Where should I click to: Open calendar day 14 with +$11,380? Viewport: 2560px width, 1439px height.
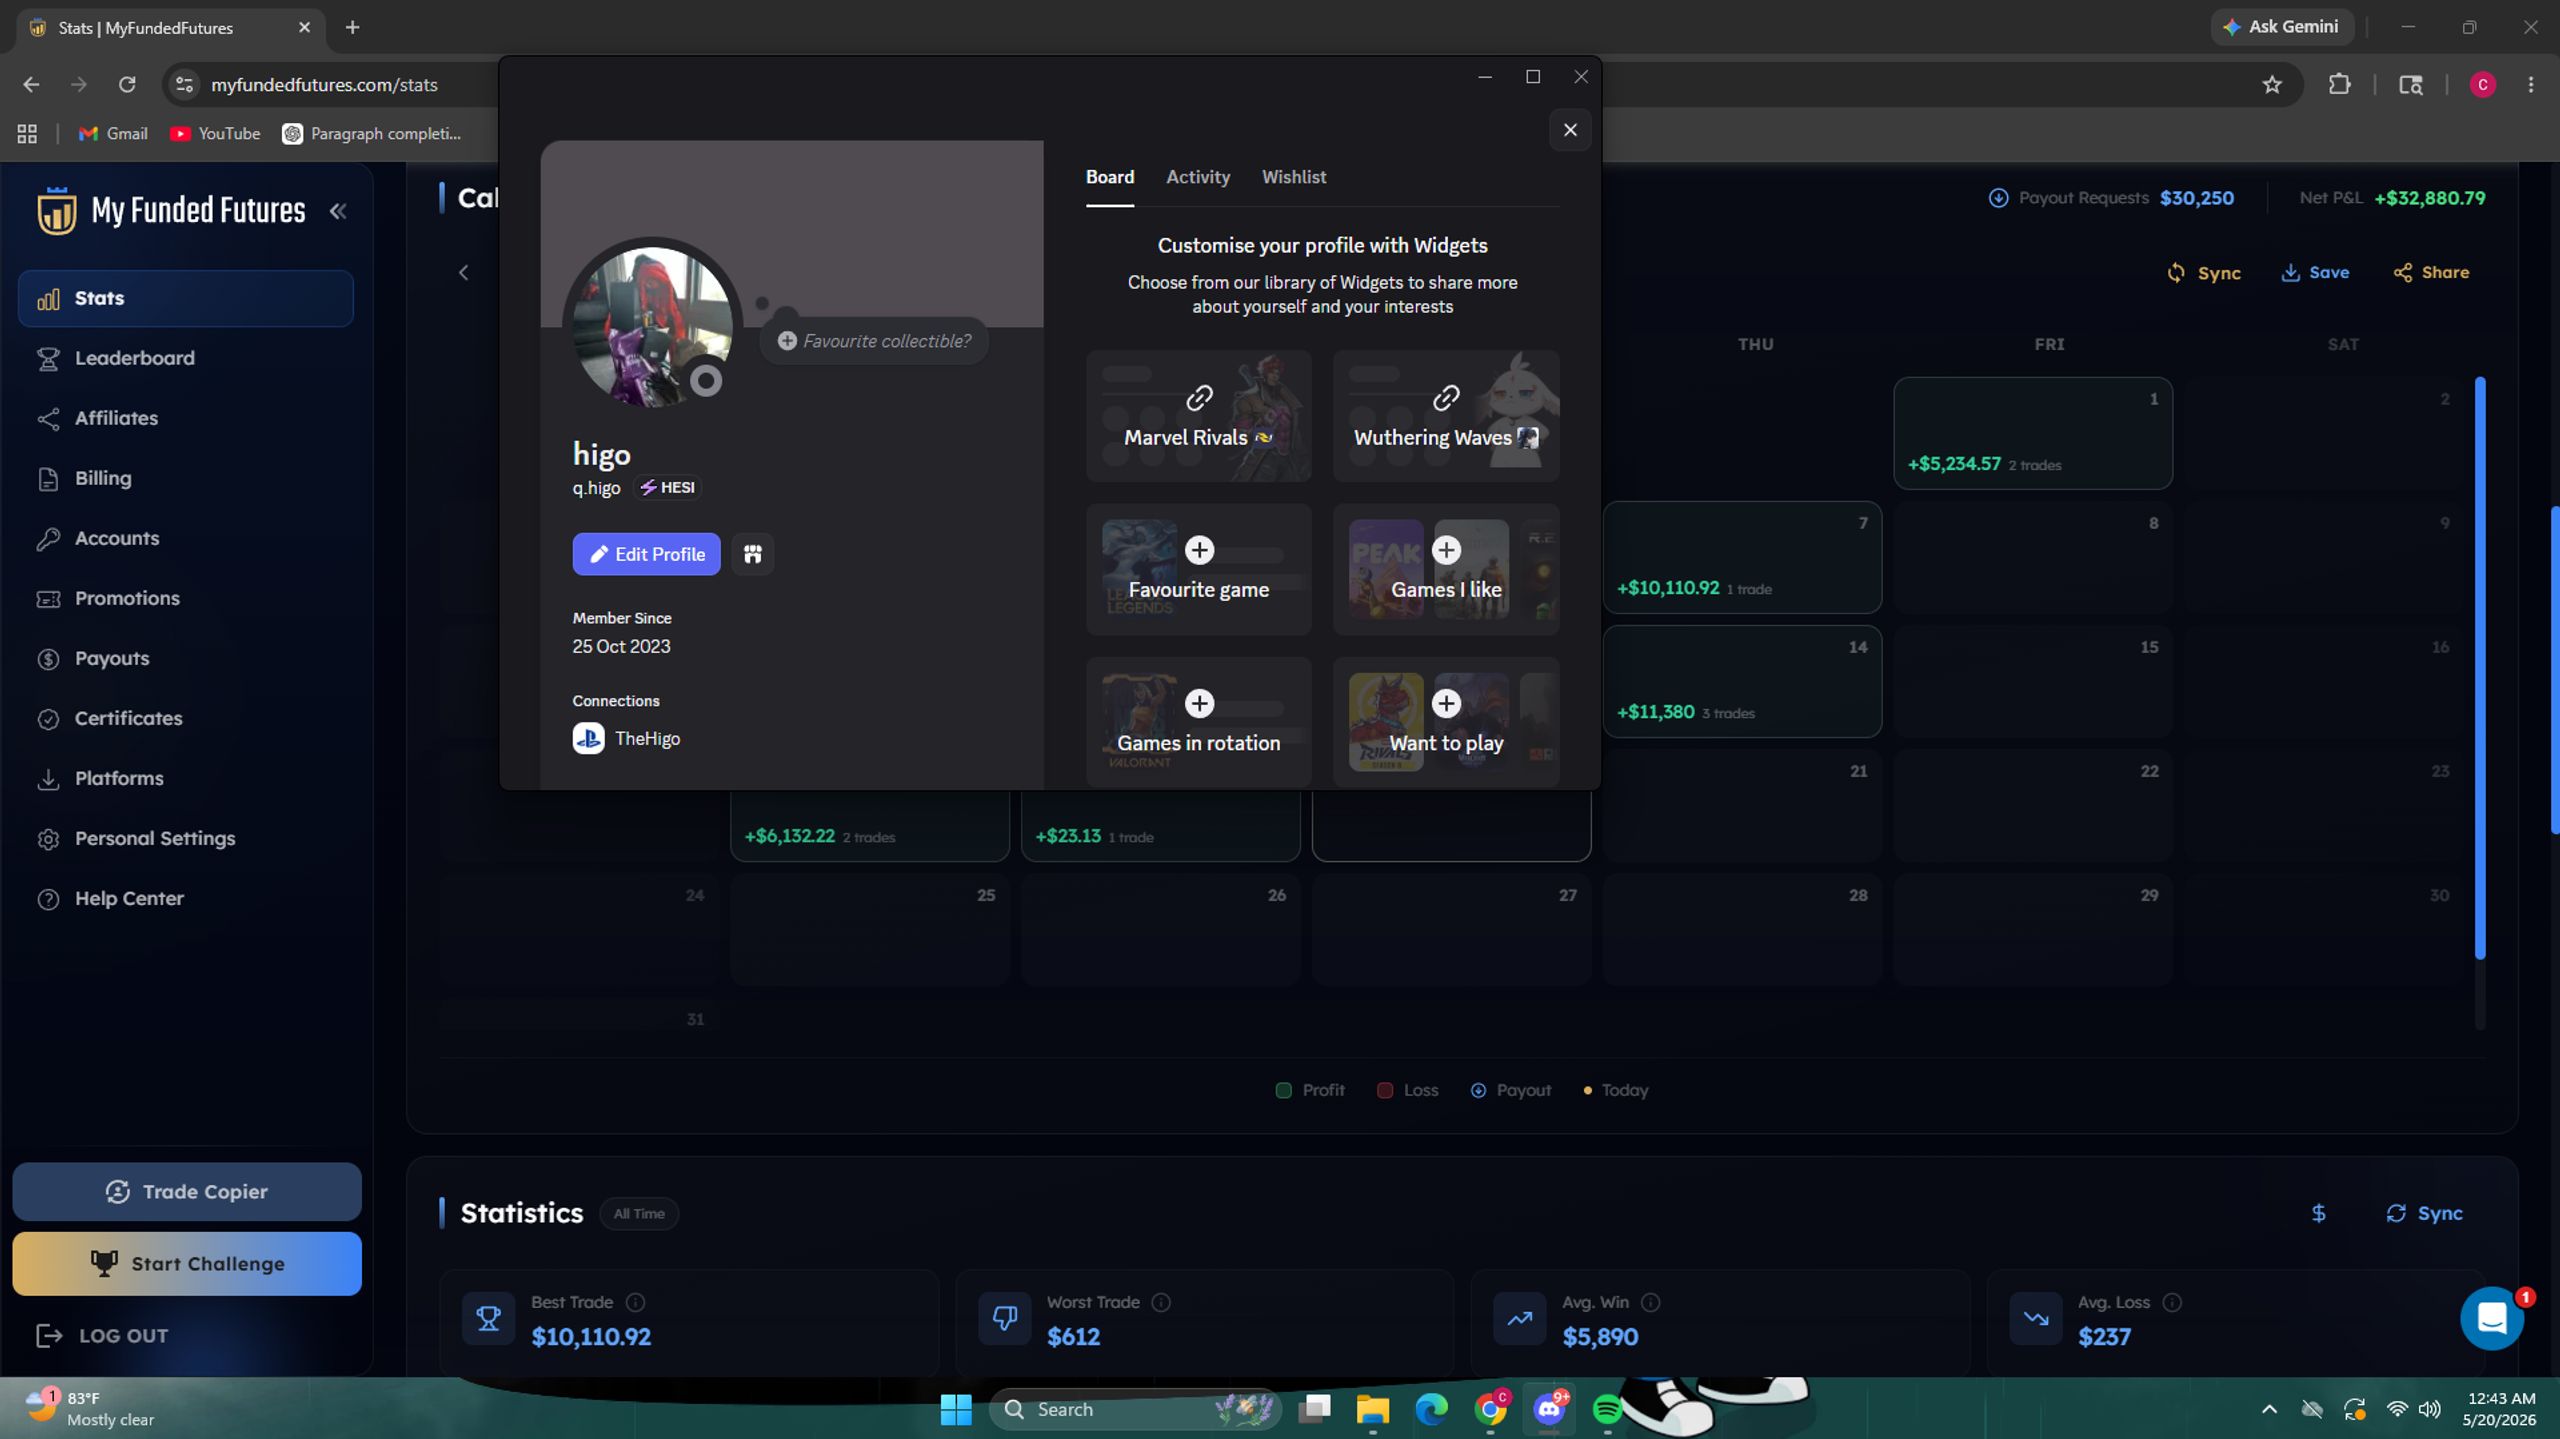(x=1742, y=682)
